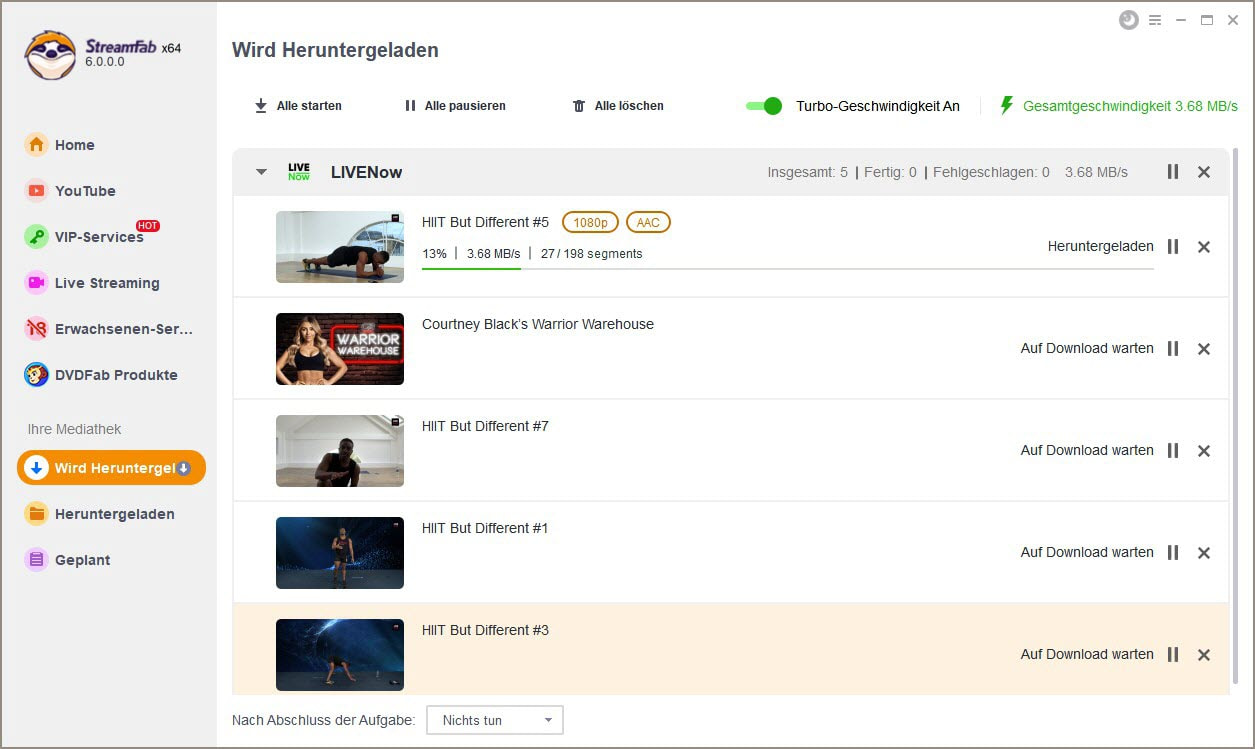1255x749 pixels.
Task: Cancel the HIIT But Different #7 download
Action: pyautogui.click(x=1204, y=451)
